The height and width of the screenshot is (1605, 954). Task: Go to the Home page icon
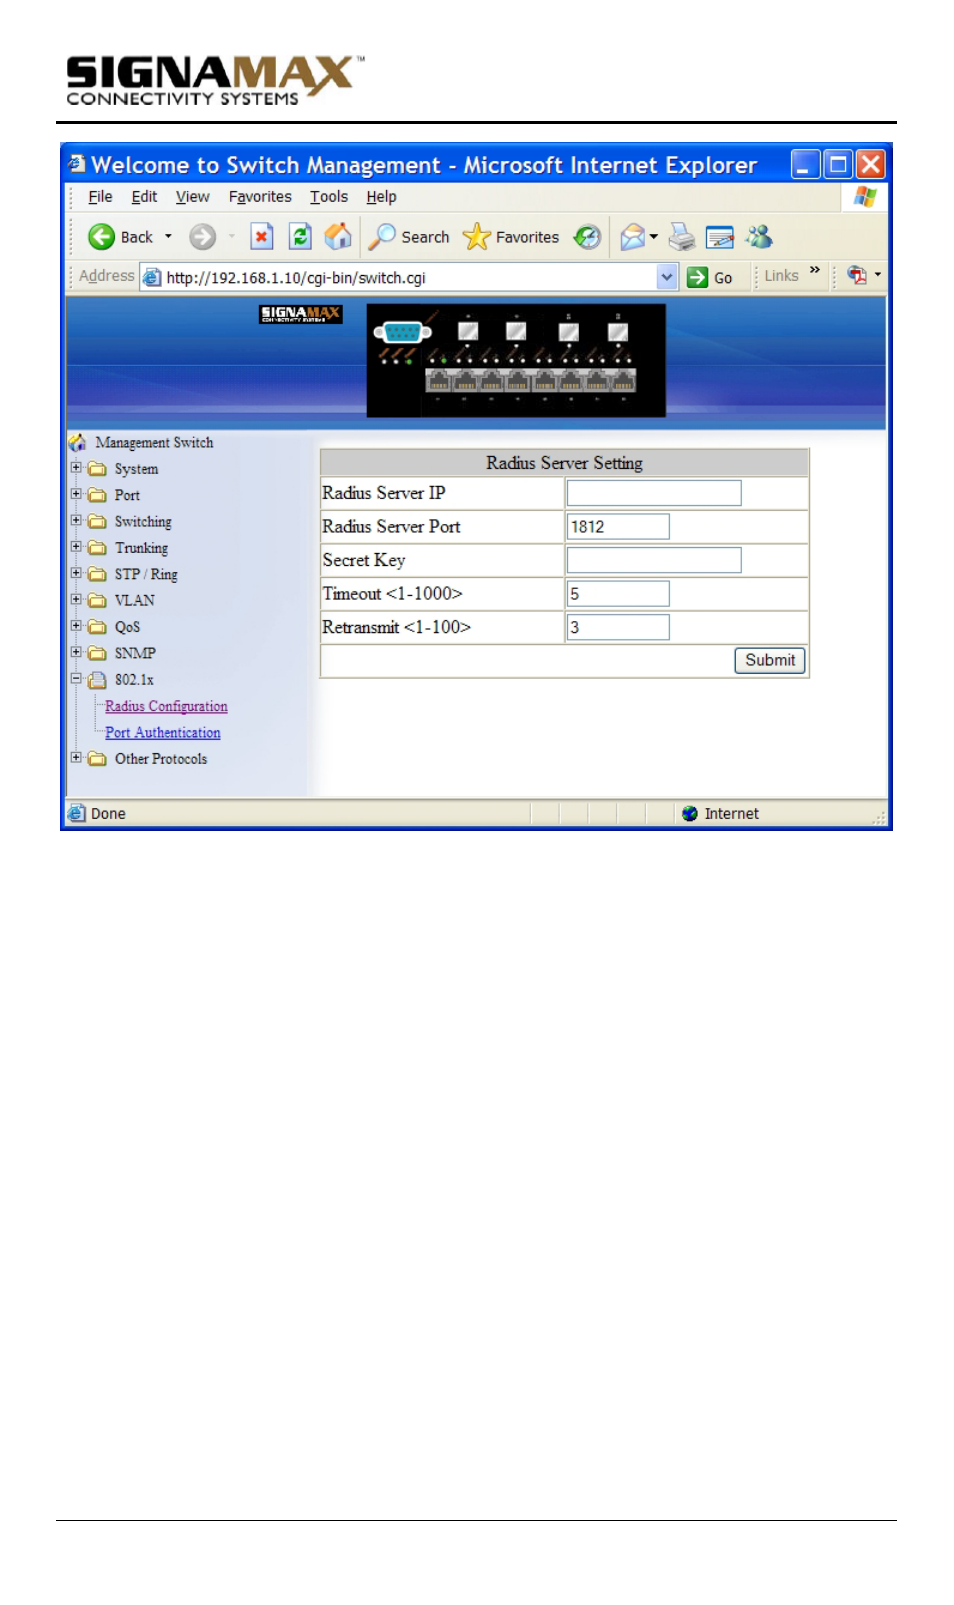pos(338,237)
